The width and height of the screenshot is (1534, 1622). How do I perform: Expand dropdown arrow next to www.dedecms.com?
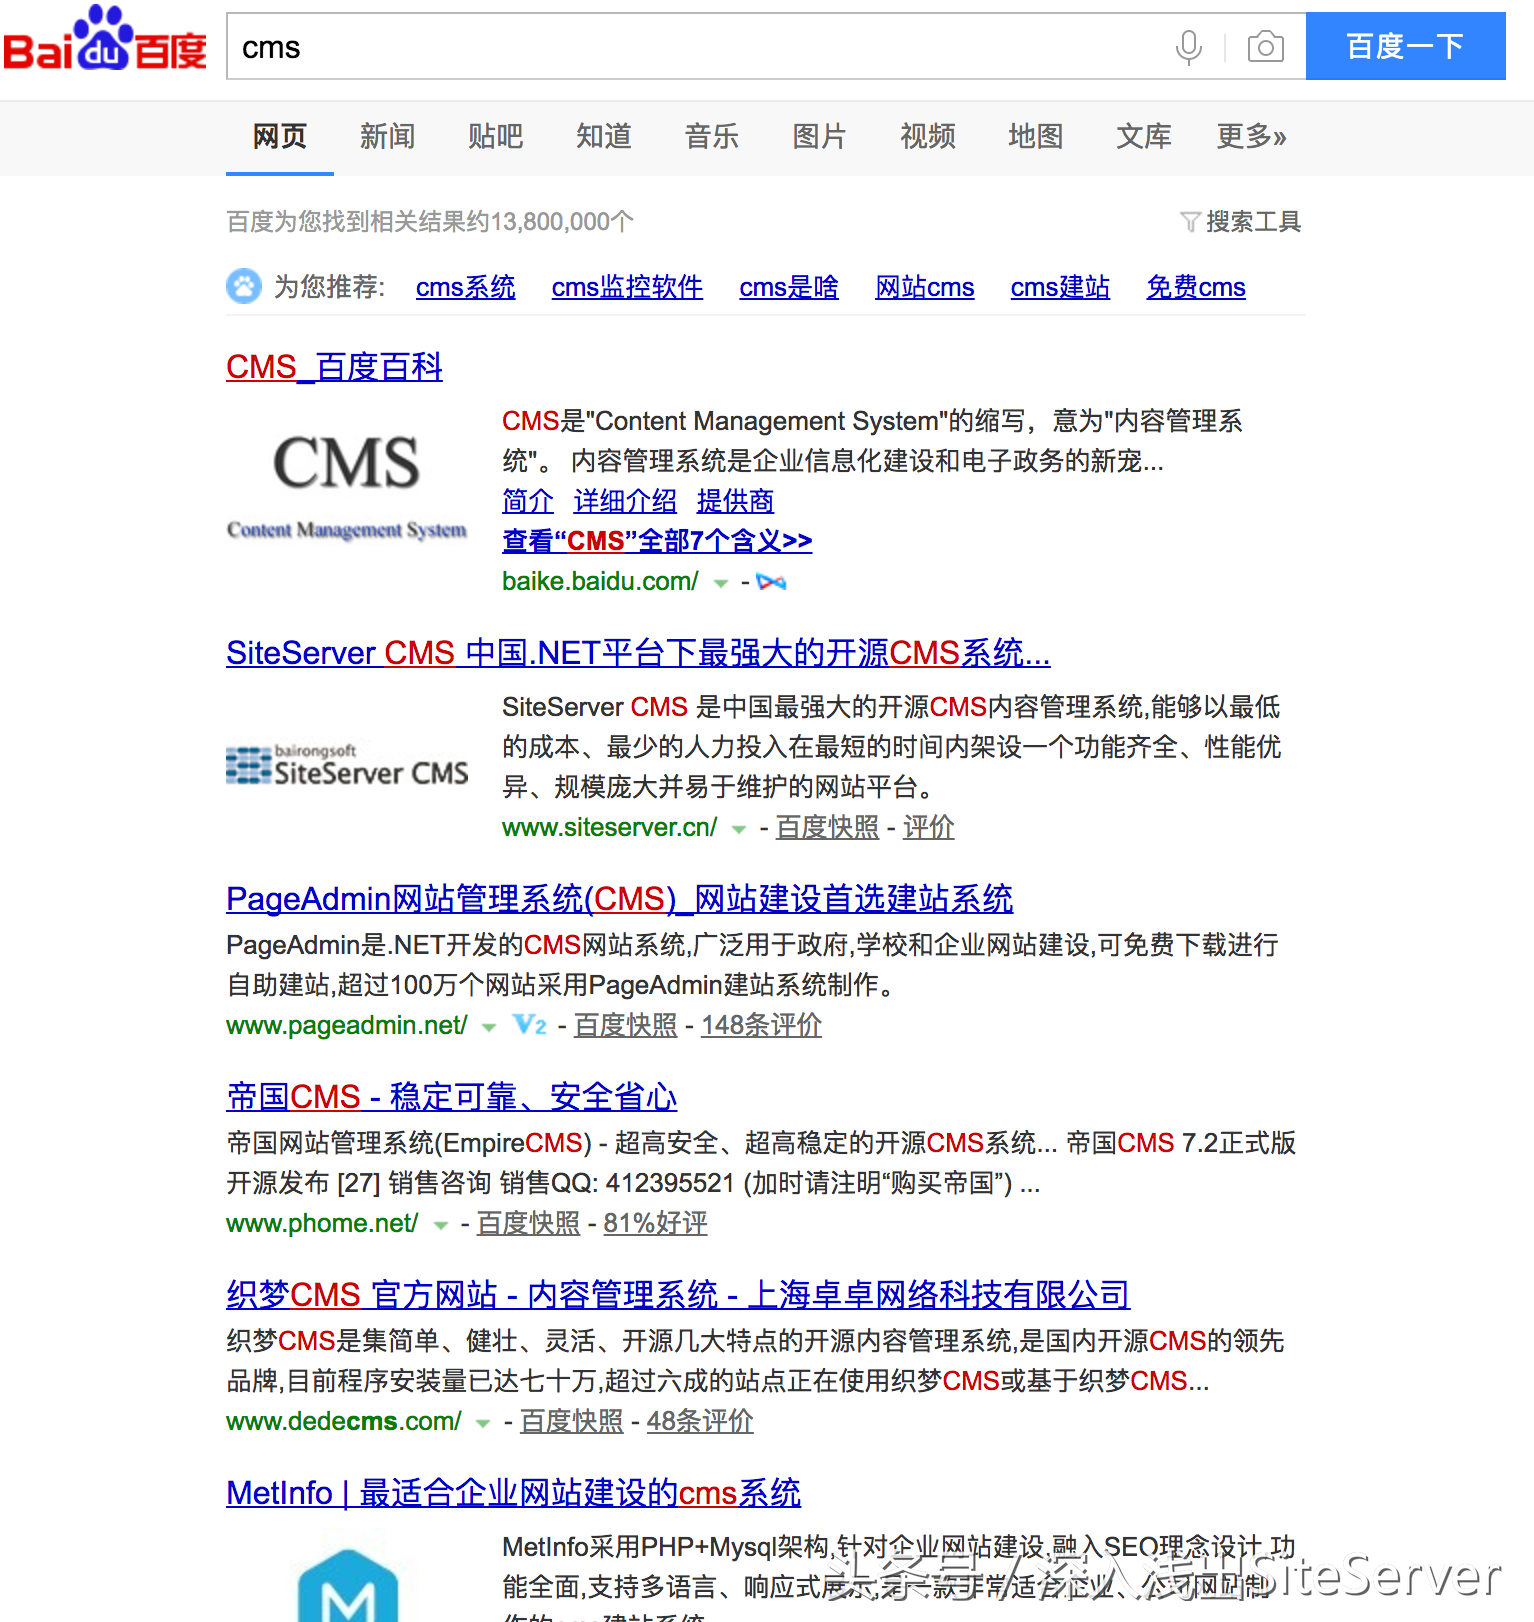tap(483, 1424)
